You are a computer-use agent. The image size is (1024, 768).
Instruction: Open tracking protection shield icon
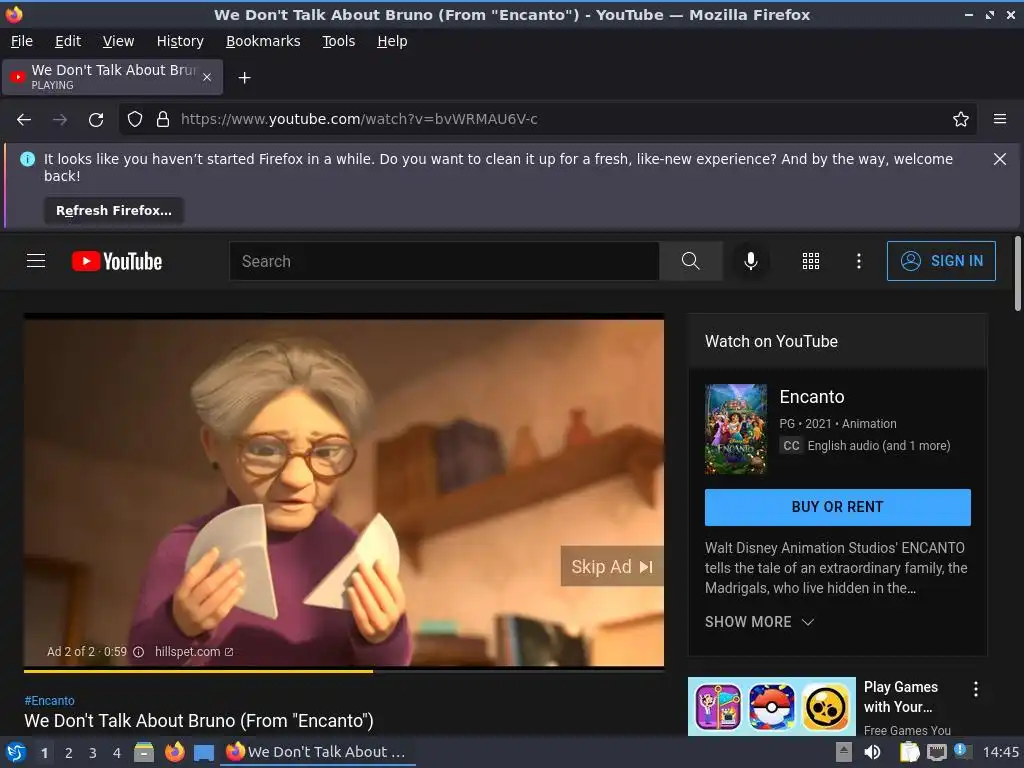135,120
